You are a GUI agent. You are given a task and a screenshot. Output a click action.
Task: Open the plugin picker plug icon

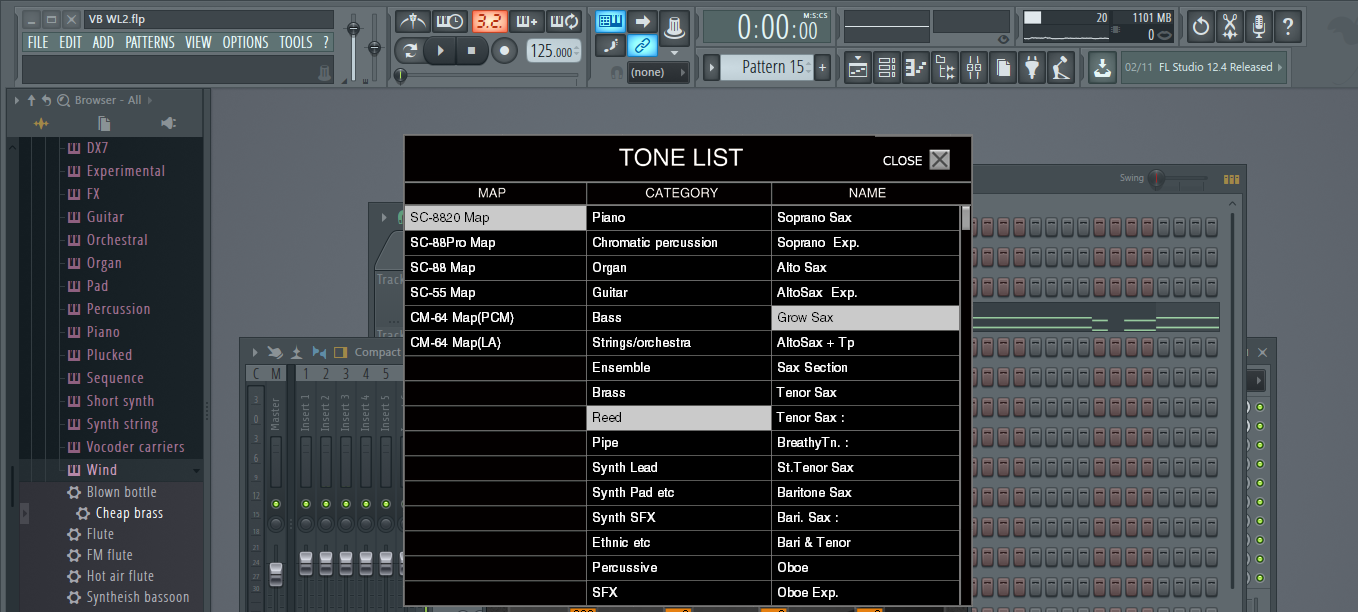pyautogui.click(x=1032, y=68)
